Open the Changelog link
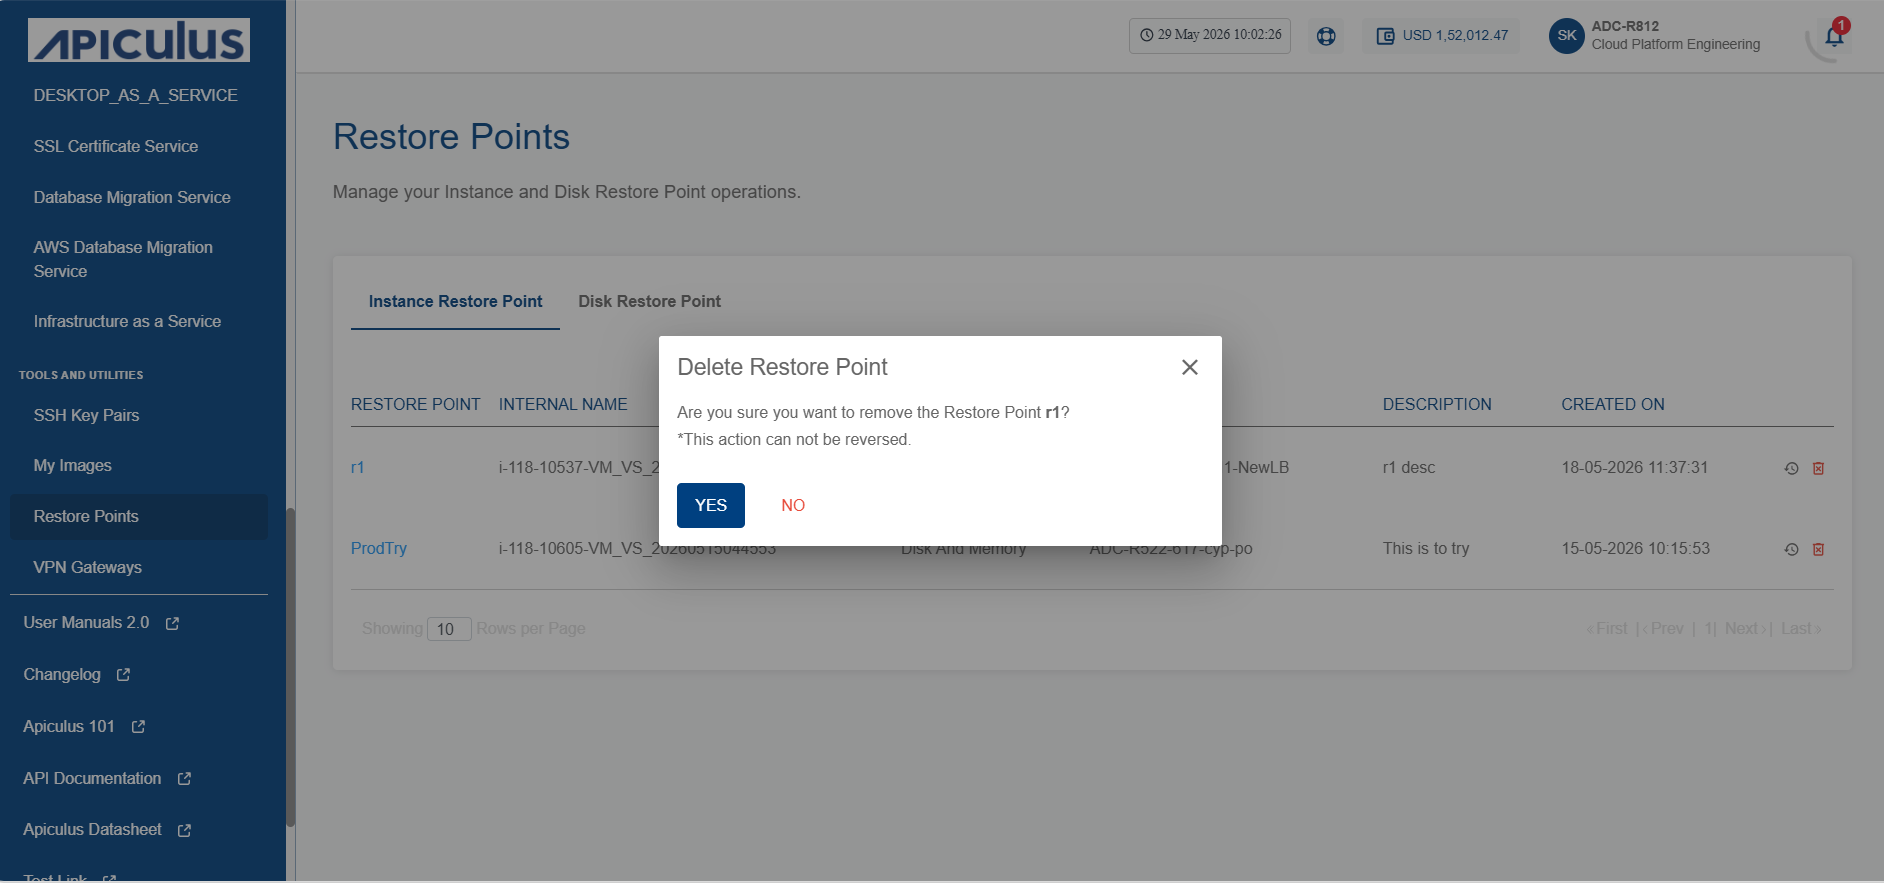The image size is (1884, 883). tap(62, 674)
